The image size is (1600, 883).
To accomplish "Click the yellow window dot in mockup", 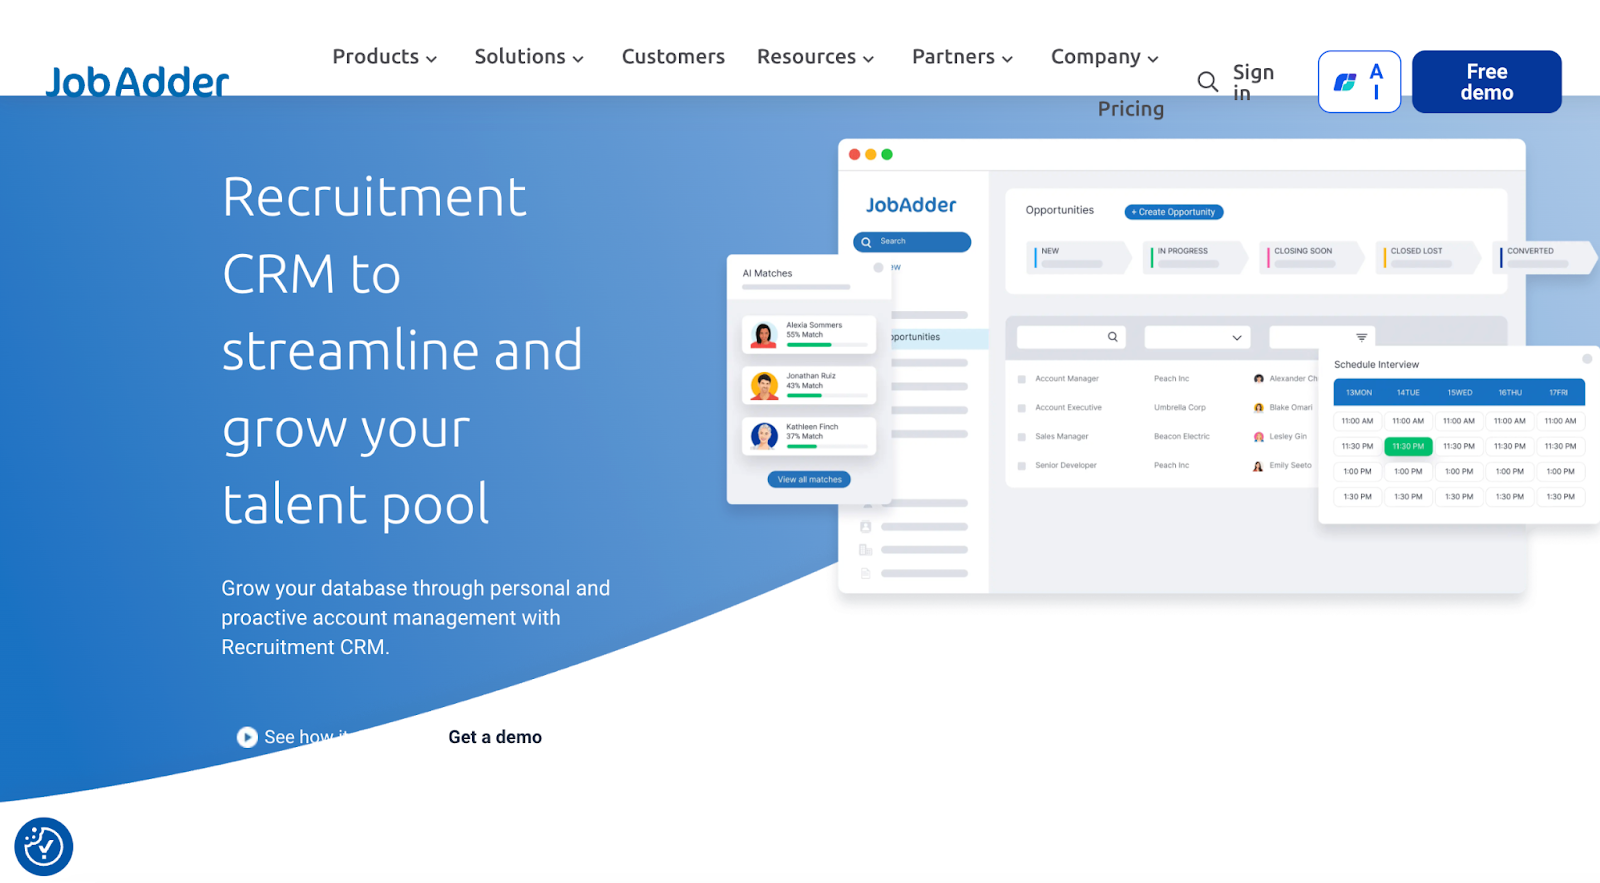I will tap(870, 154).
